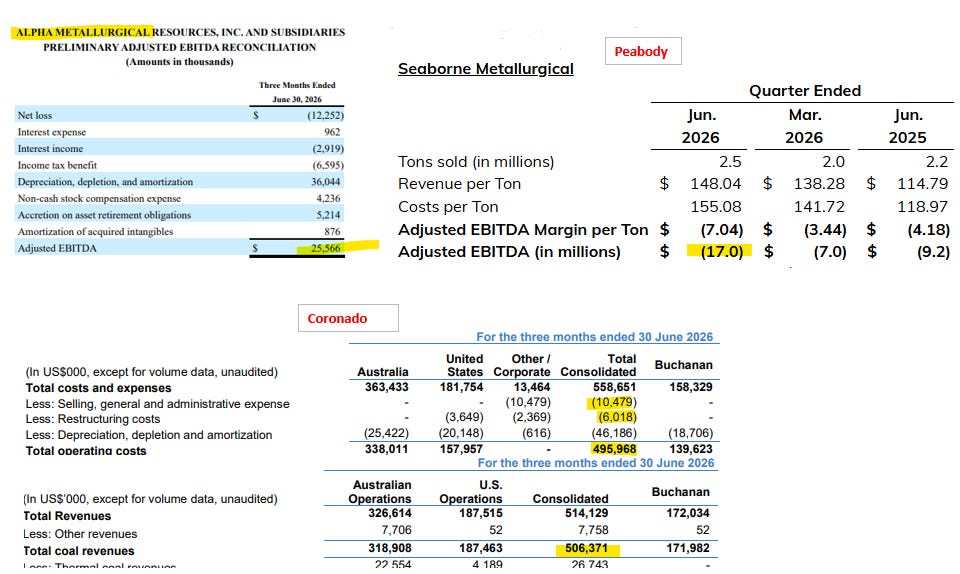This screenshot has height=574, width=960.
Task: Select Australian total coal revenues 318,908
Action: 389,548
